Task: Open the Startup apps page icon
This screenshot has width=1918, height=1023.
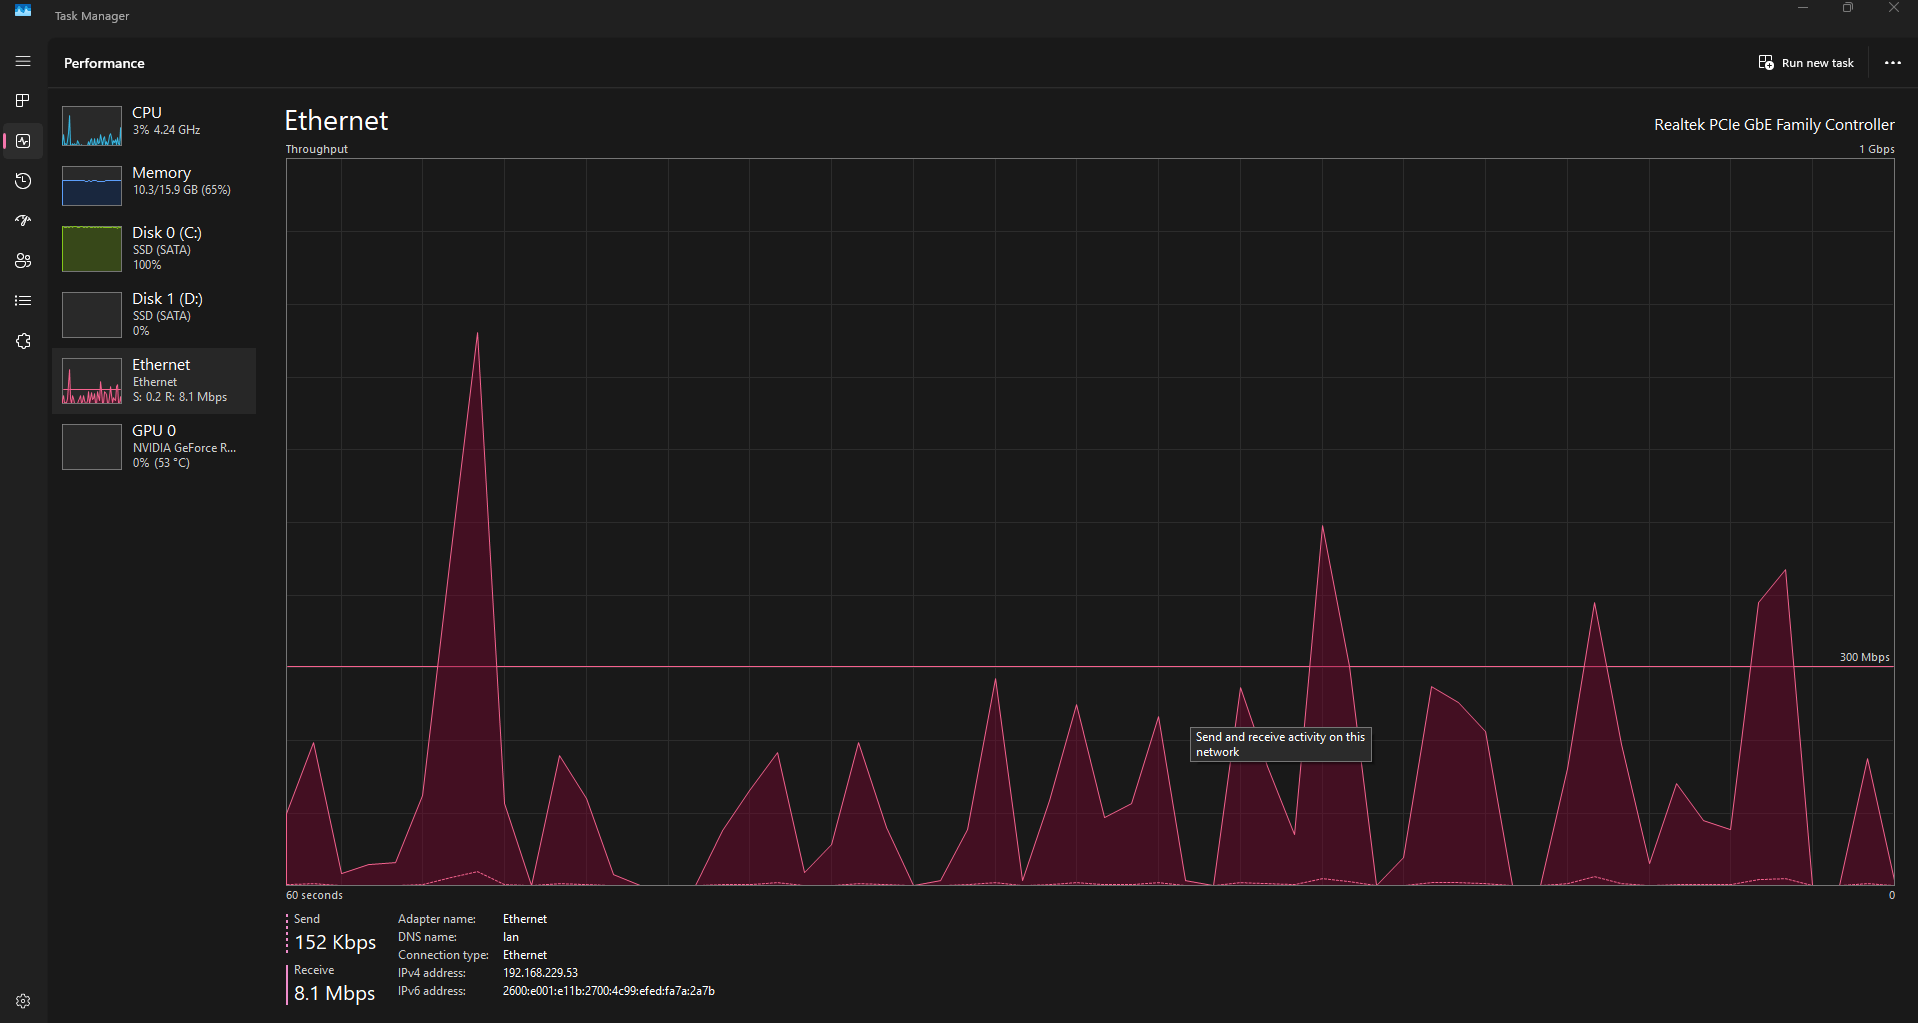Action: [x=22, y=221]
